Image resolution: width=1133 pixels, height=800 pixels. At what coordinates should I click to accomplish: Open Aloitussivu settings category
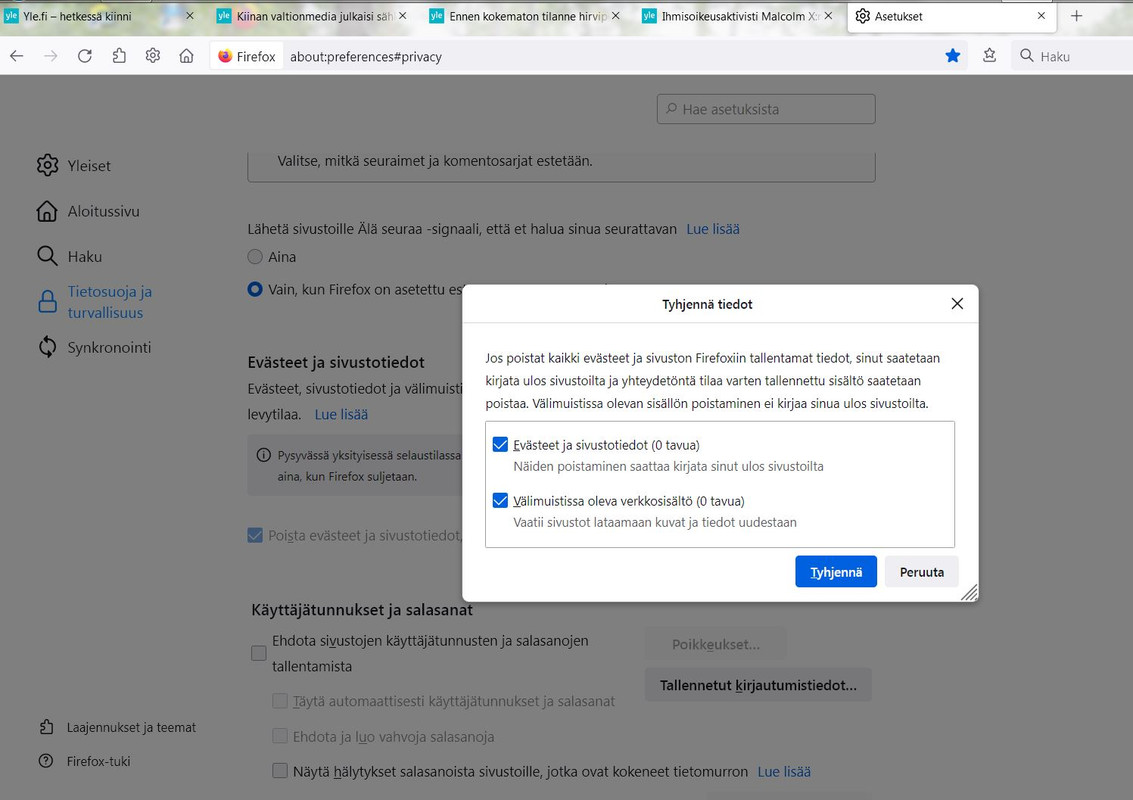[x=103, y=211]
